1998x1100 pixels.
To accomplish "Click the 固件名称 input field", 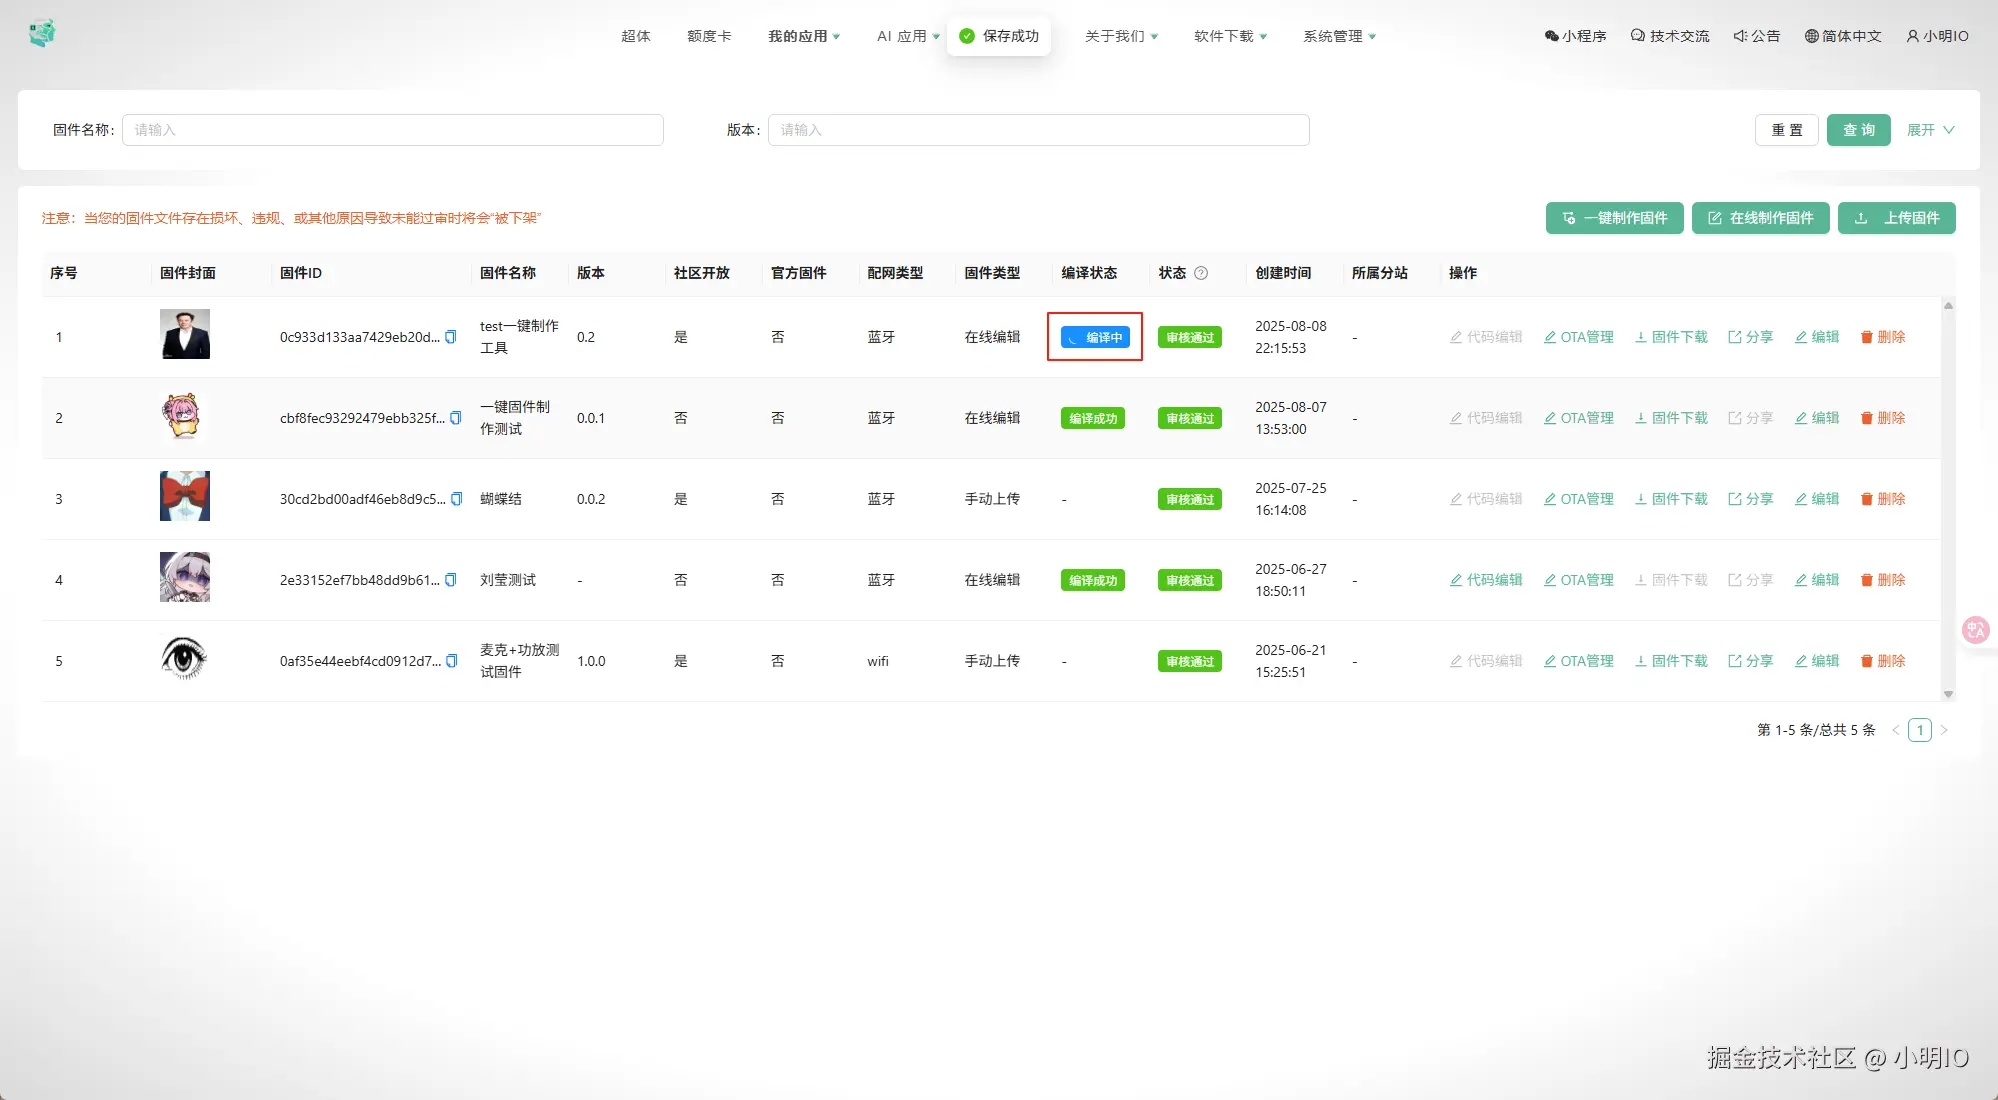I will pyautogui.click(x=392, y=130).
